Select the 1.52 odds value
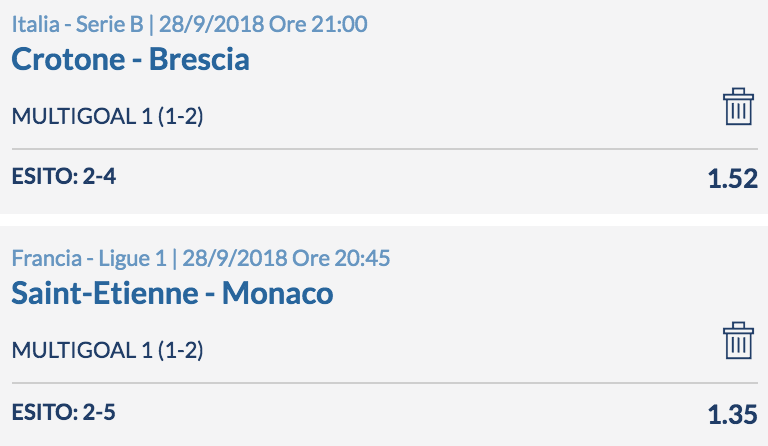Viewport: 768px width, 446px height. point(733,179)
